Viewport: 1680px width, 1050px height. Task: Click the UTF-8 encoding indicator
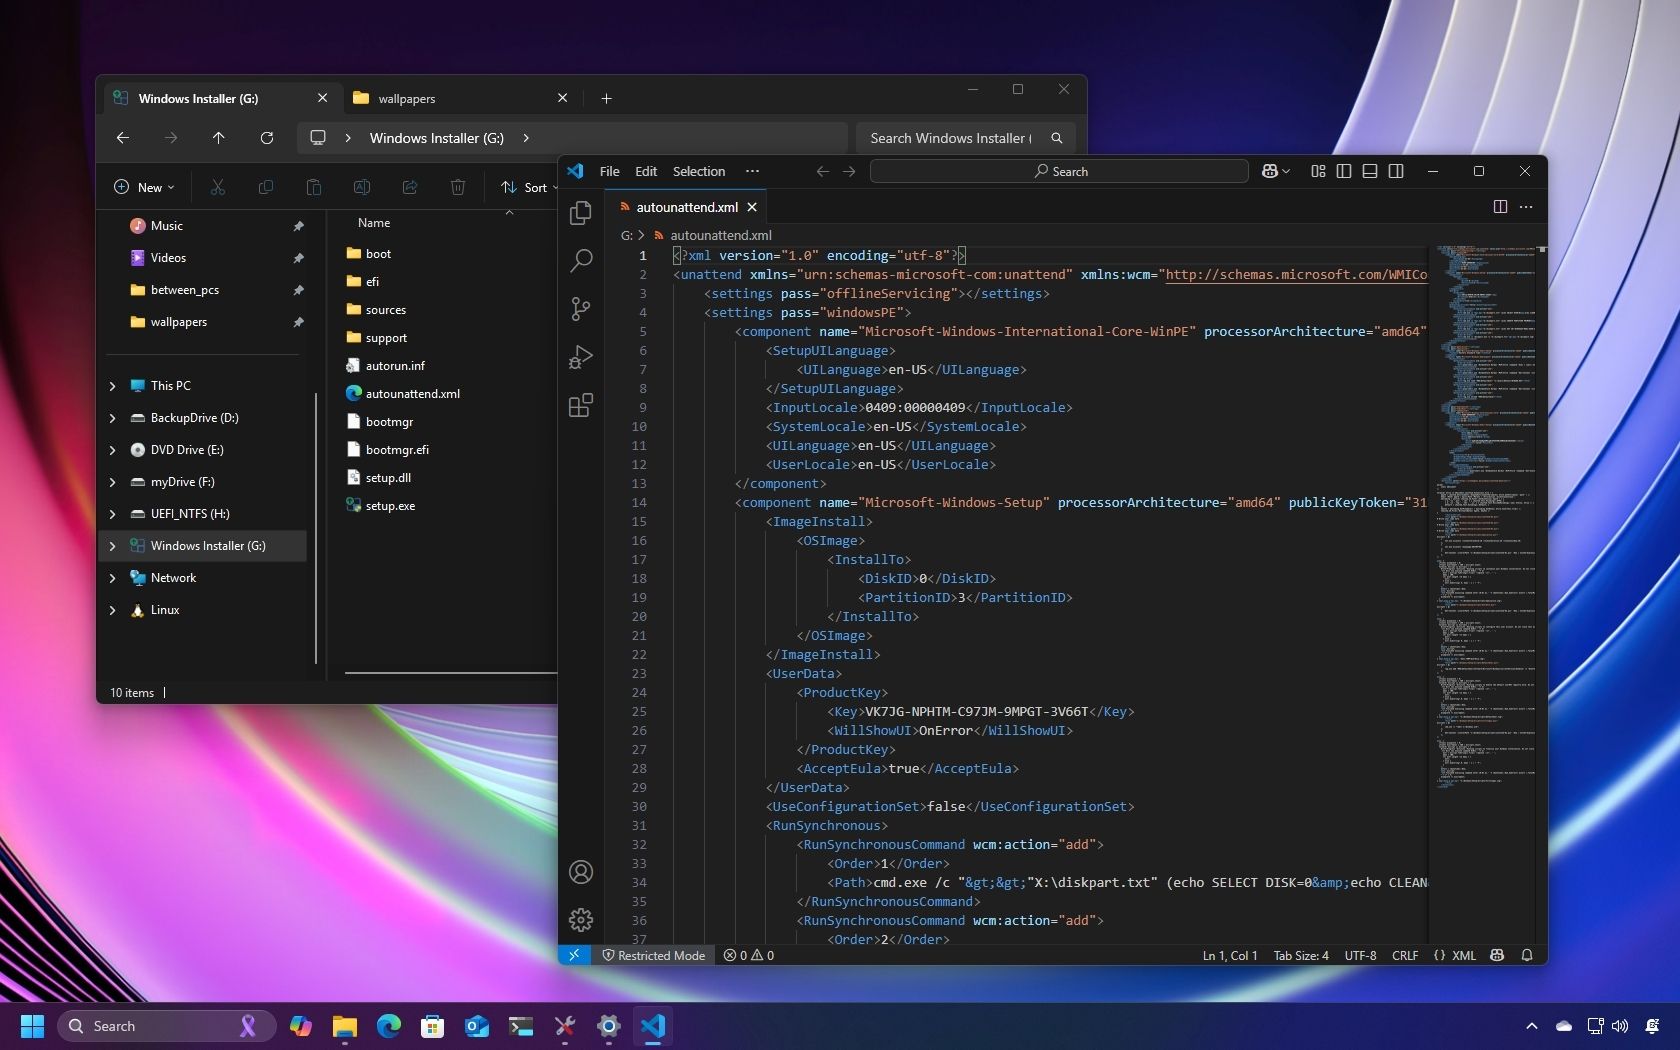[x=1359, y=955]
